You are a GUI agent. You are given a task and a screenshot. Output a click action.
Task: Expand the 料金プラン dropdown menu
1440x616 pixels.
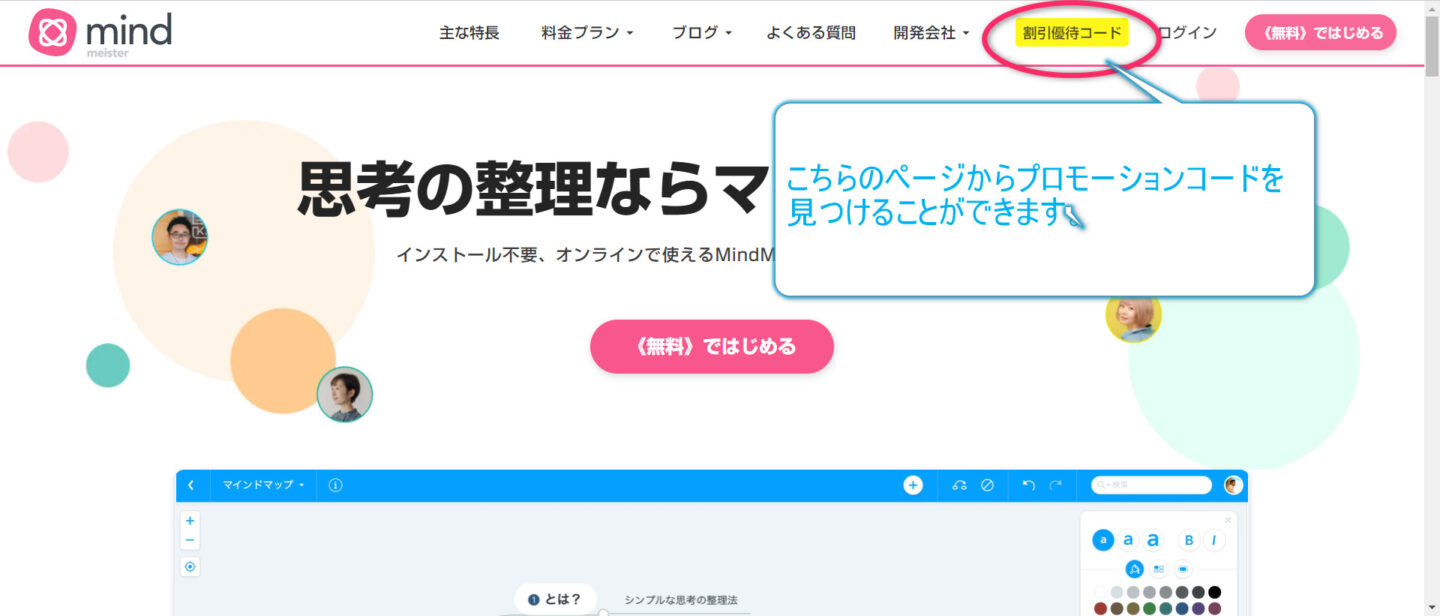pos(588,33)
